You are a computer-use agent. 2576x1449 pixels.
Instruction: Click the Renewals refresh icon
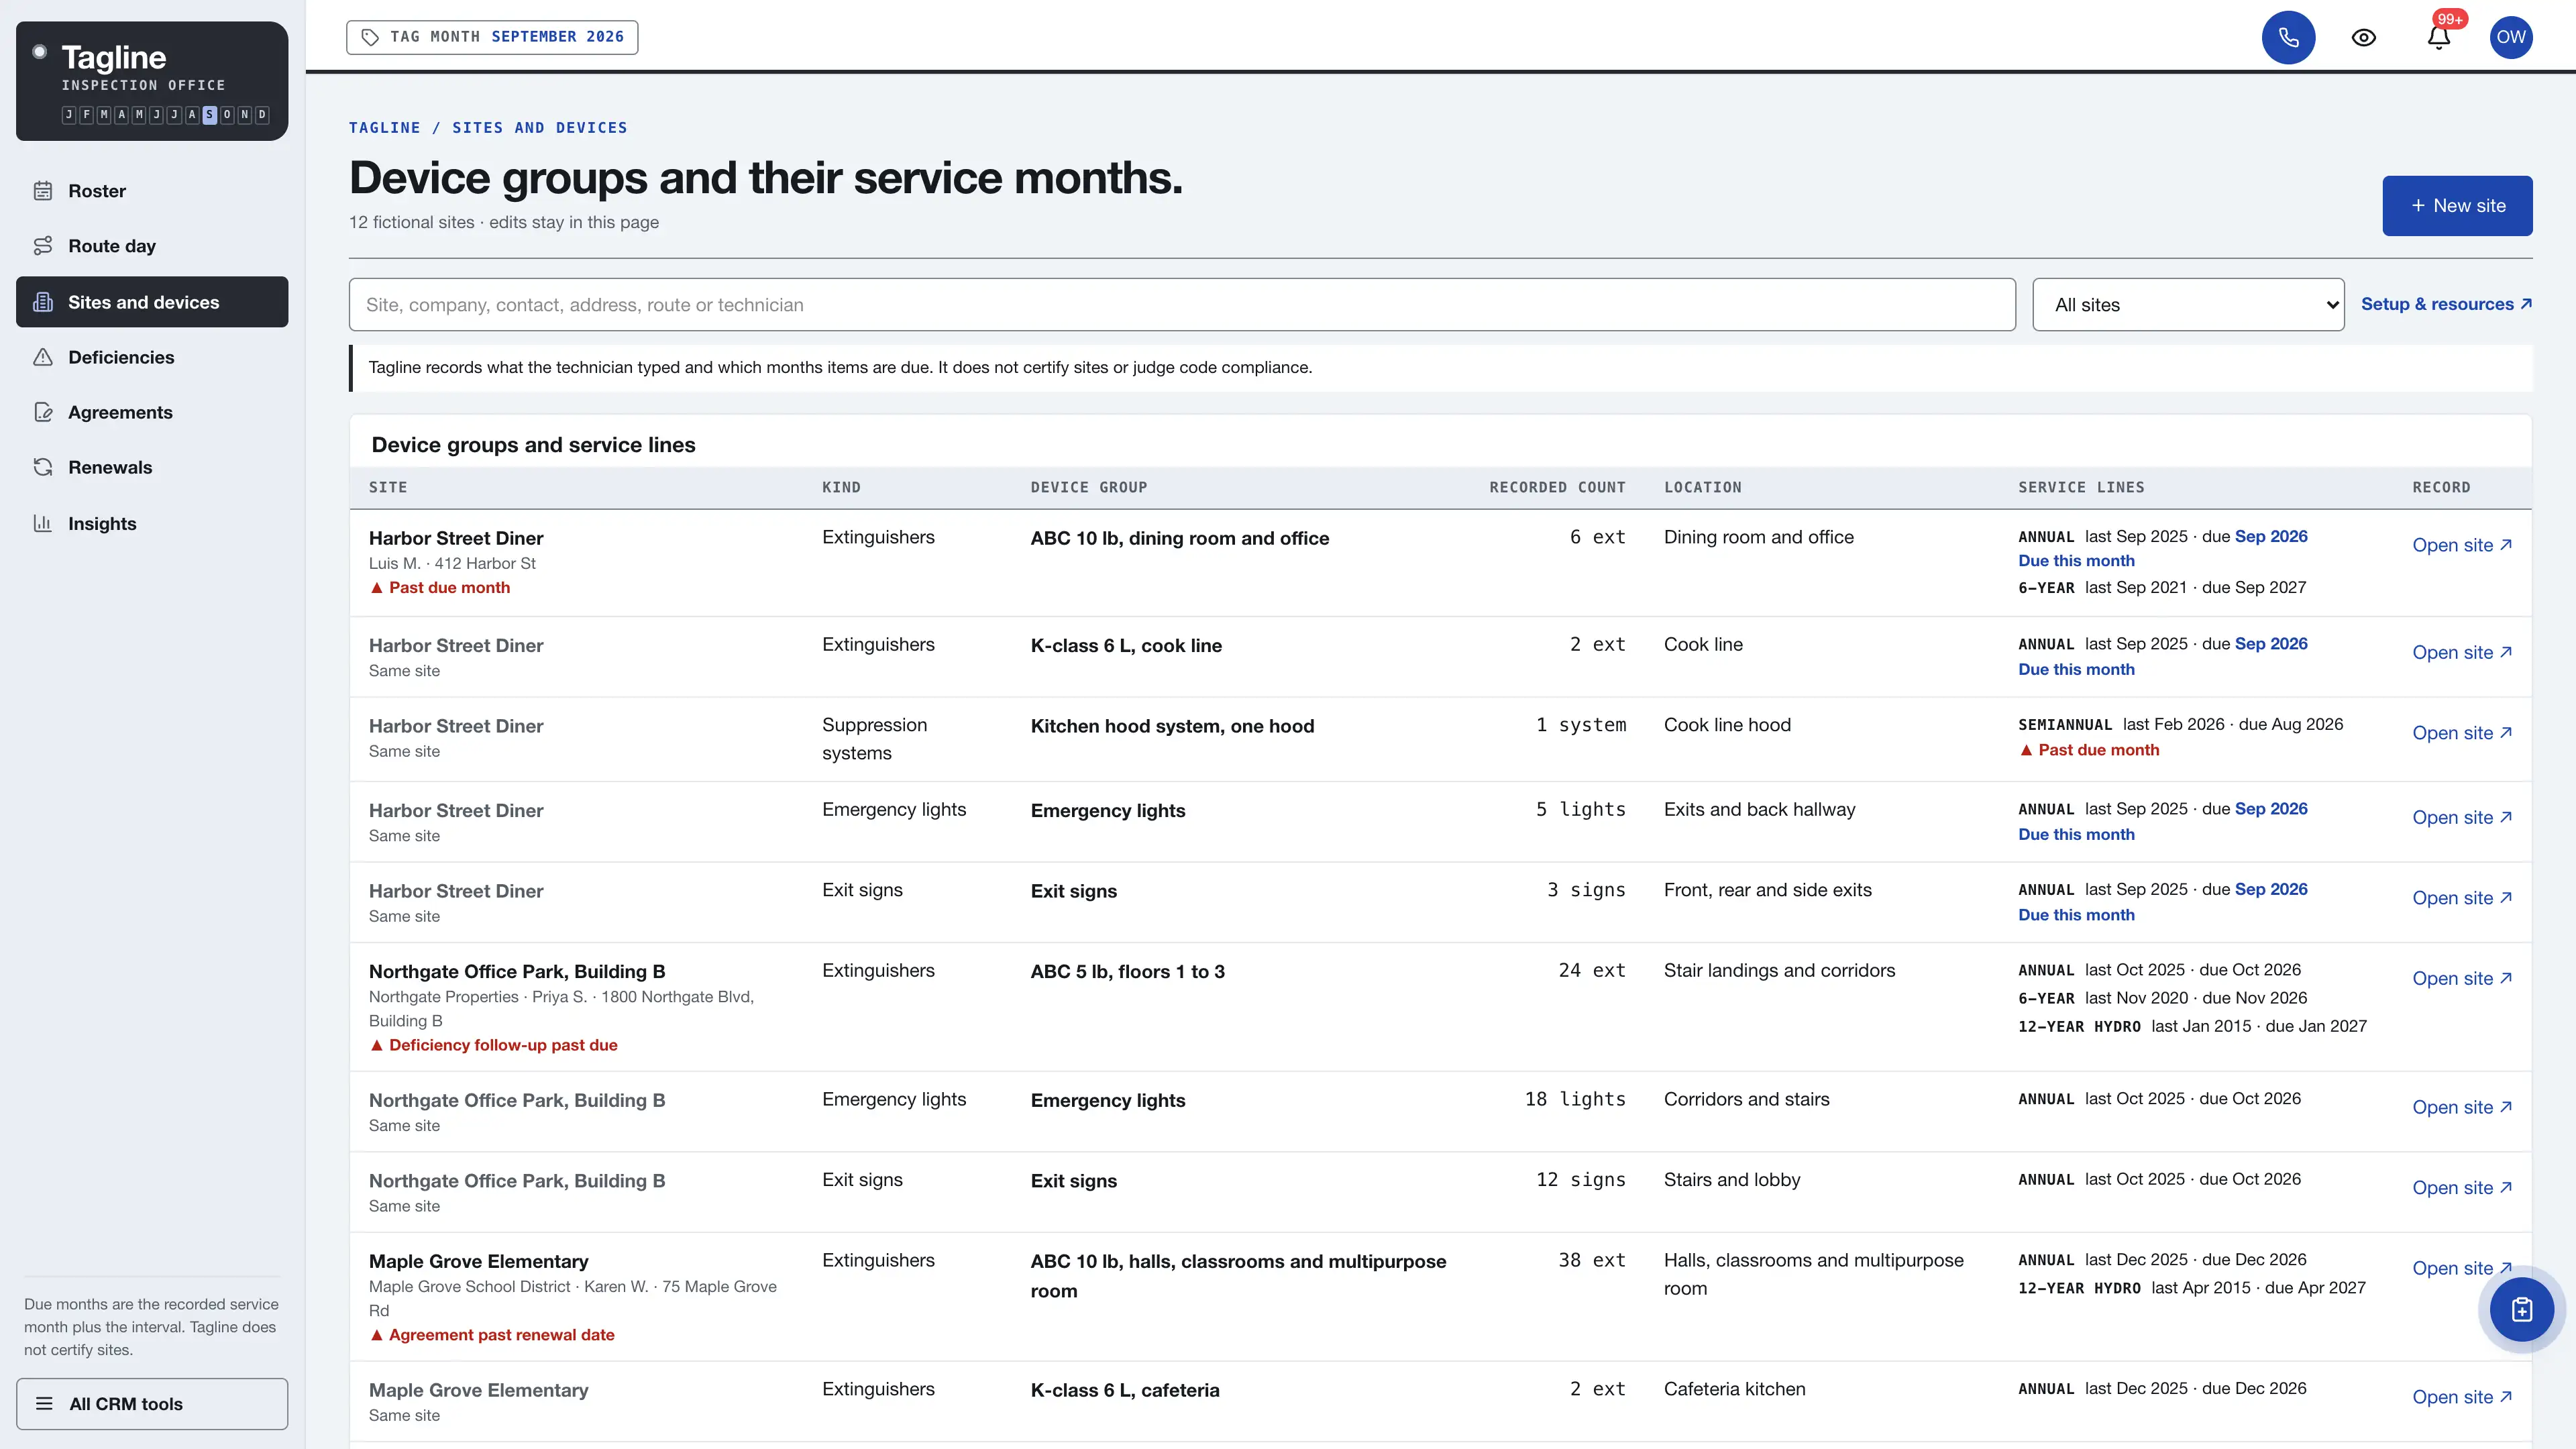pos(43,467)
